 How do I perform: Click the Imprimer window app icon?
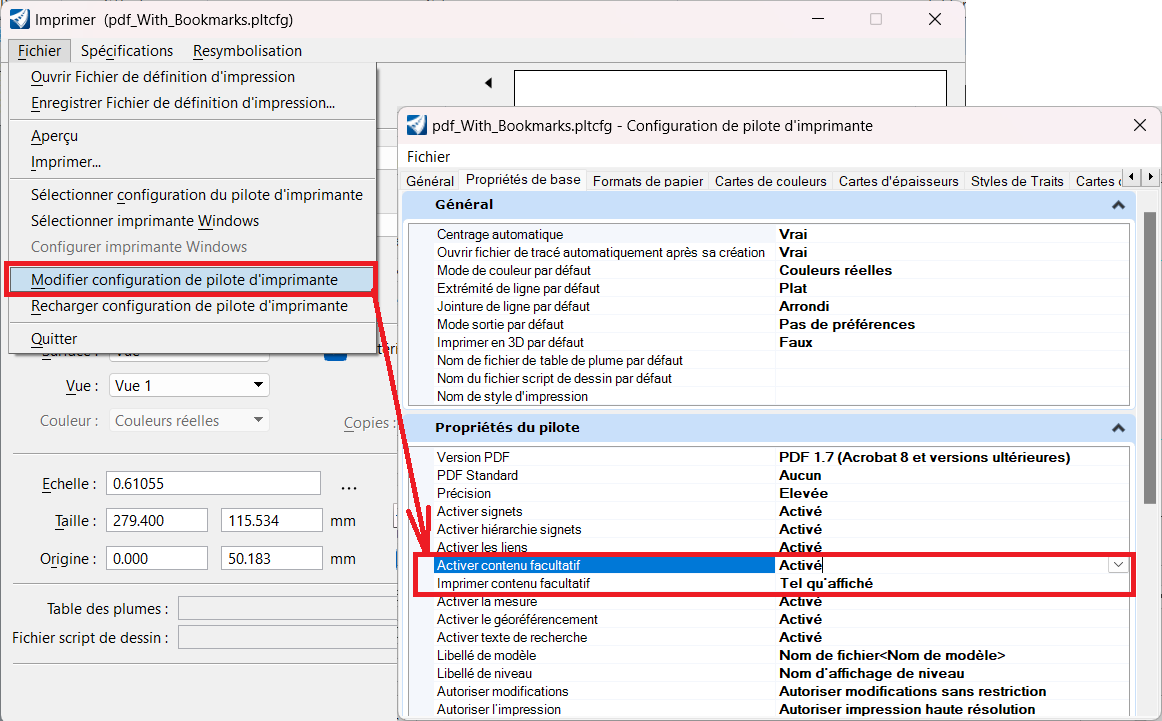(x=19, y=19)
